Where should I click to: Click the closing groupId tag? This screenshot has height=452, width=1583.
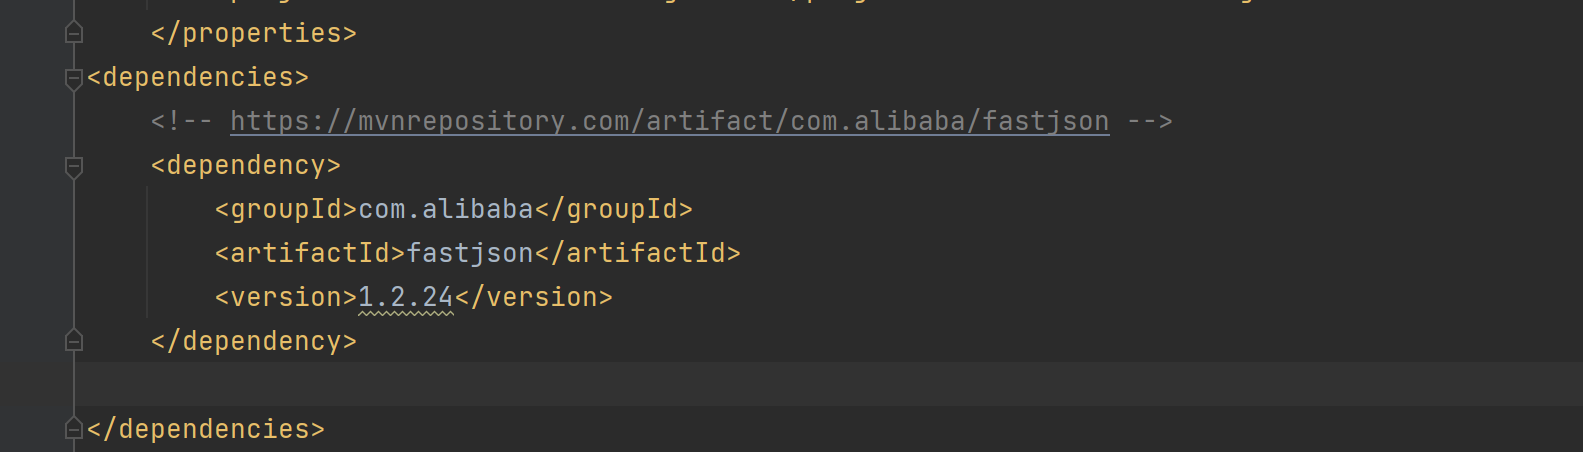click(x=613, y=210)
